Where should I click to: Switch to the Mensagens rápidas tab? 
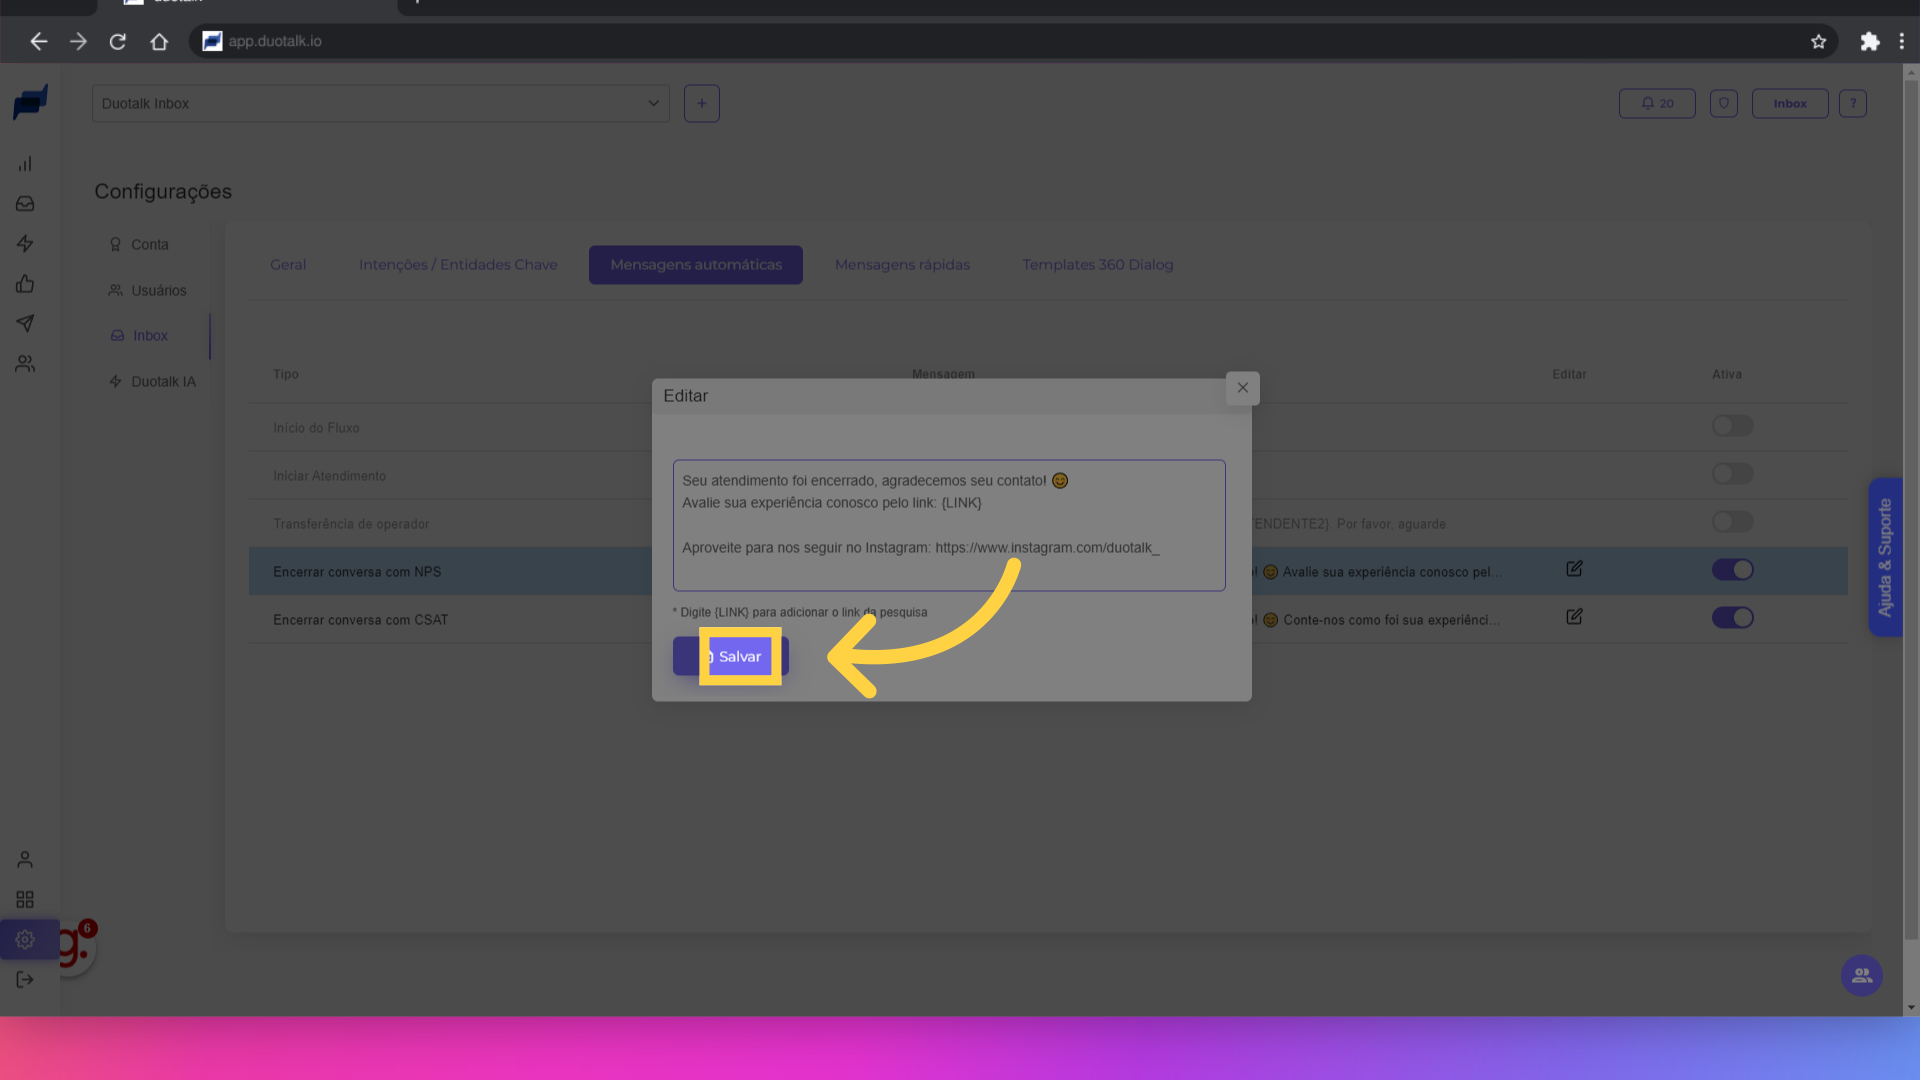(x=902, y=265)
